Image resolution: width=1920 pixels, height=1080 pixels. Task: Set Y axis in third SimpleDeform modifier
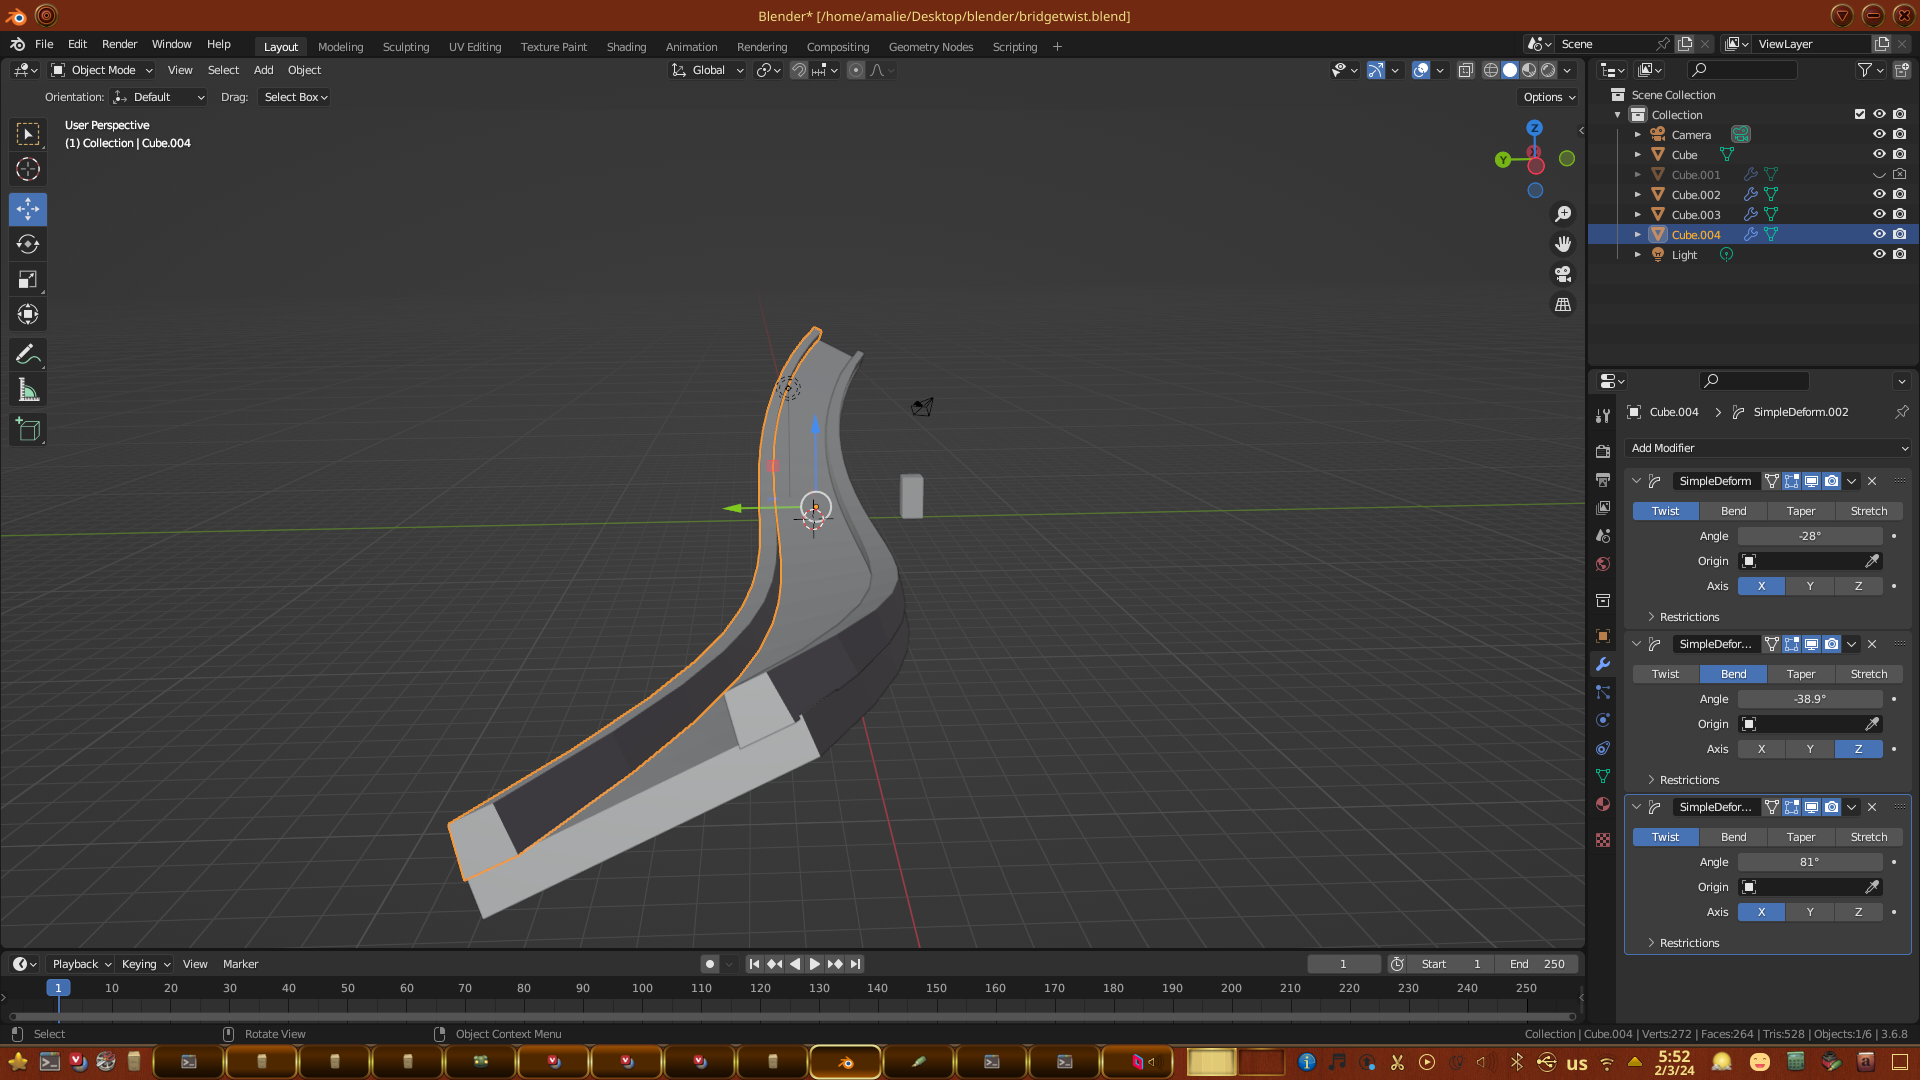(x=1810, y=912)
